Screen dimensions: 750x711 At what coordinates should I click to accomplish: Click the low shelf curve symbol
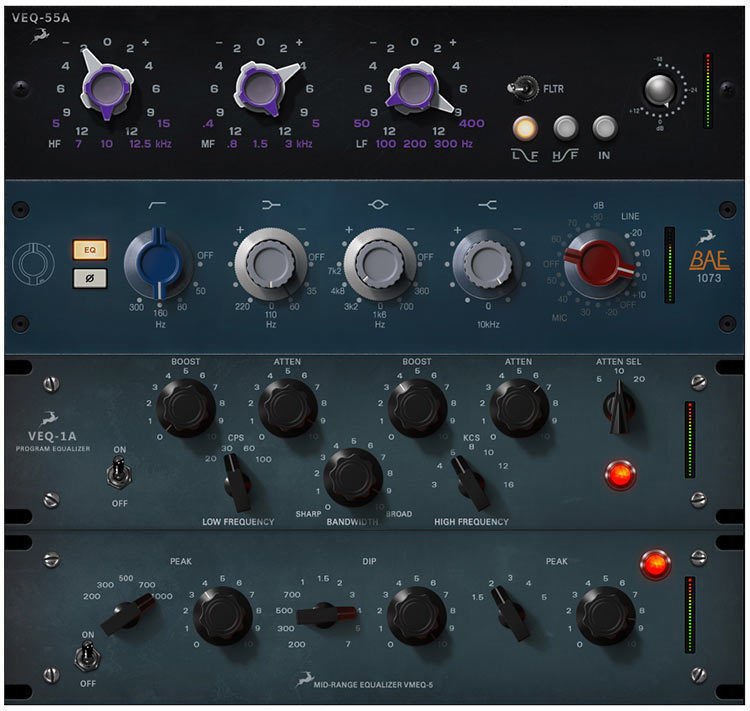[x=271, y=205]
